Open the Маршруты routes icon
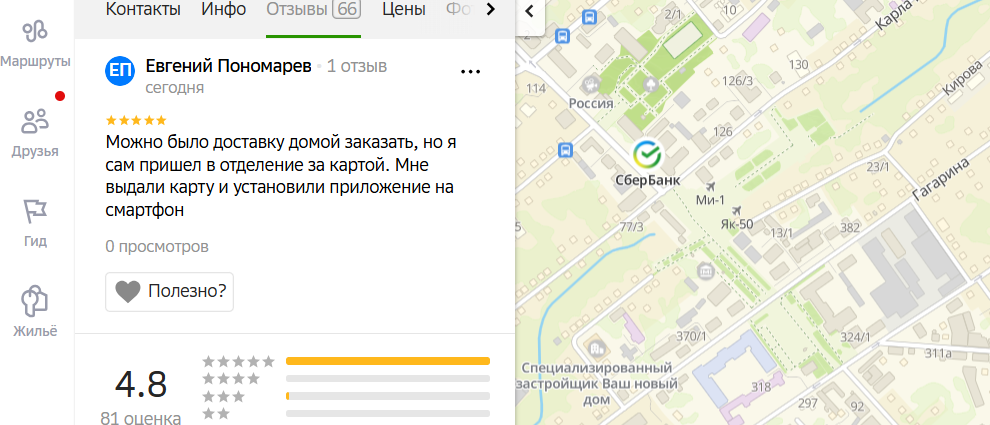The width and height of the screenshot is (990, 425). (35, 33)
